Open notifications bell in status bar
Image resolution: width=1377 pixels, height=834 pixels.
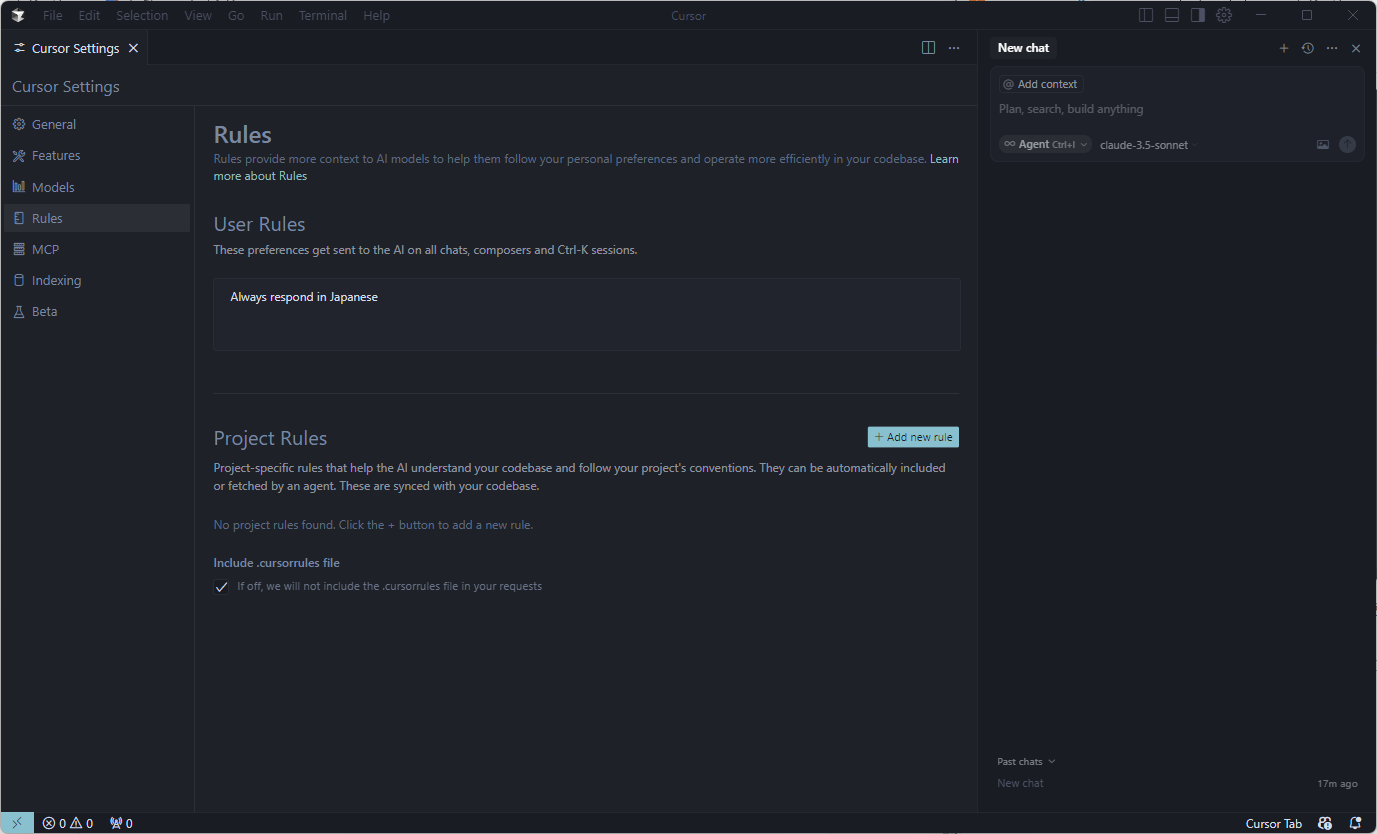point(1355,823)
